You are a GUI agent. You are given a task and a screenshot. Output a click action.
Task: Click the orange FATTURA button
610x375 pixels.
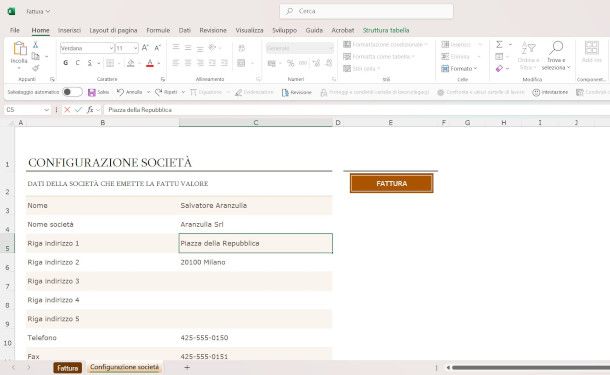391,183
